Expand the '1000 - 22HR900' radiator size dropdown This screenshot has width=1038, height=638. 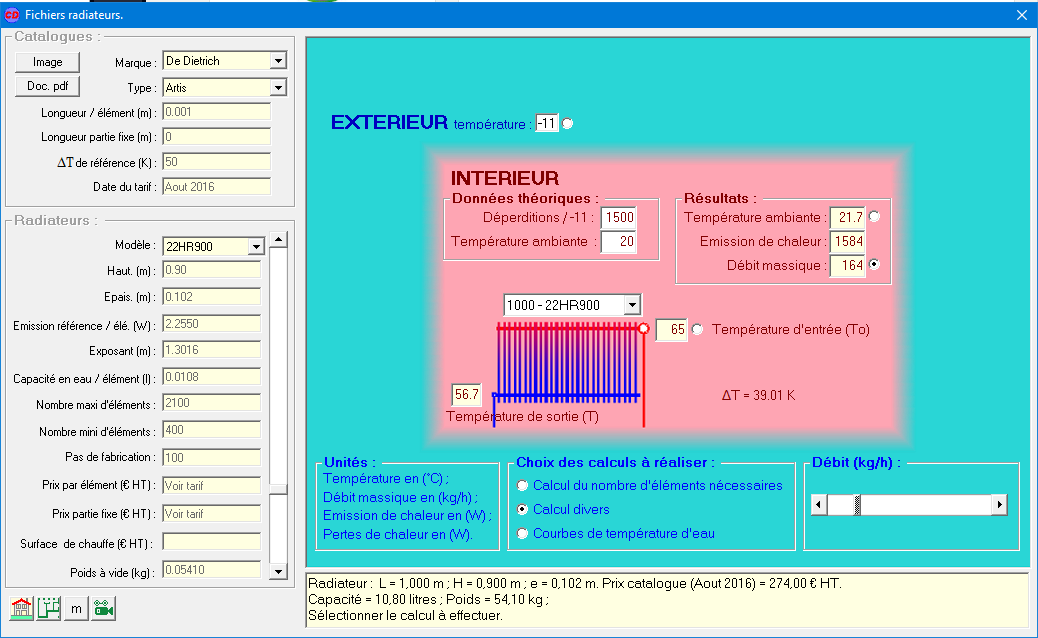tap(631, 305)
